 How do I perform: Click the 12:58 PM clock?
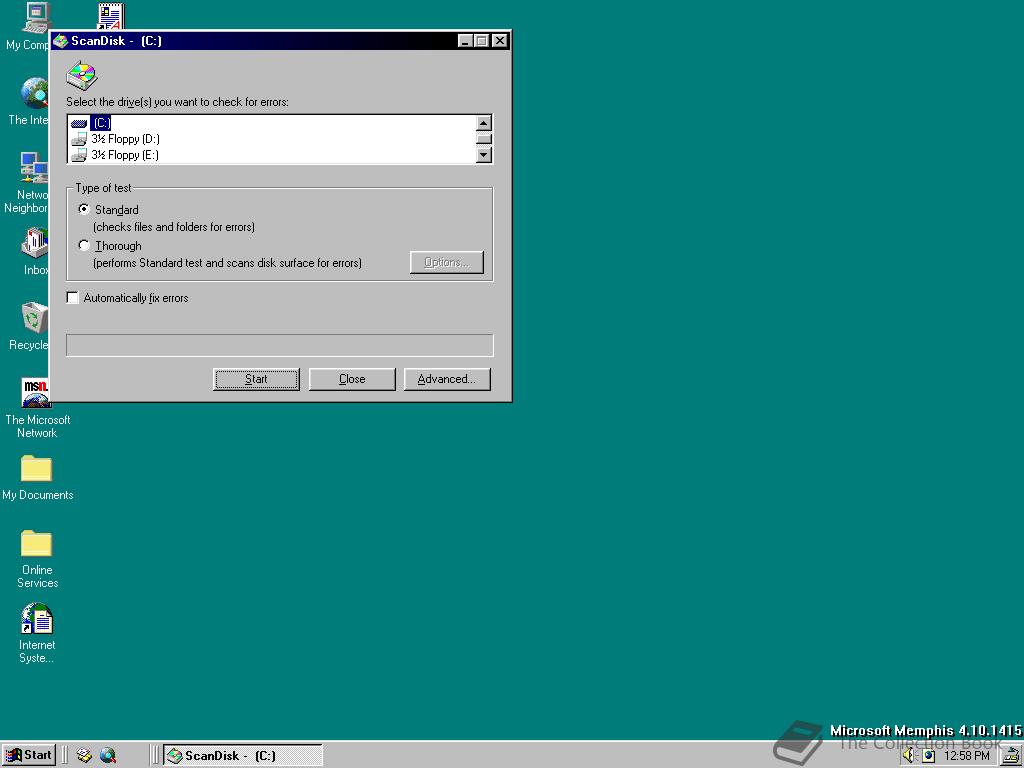[966, 756]
